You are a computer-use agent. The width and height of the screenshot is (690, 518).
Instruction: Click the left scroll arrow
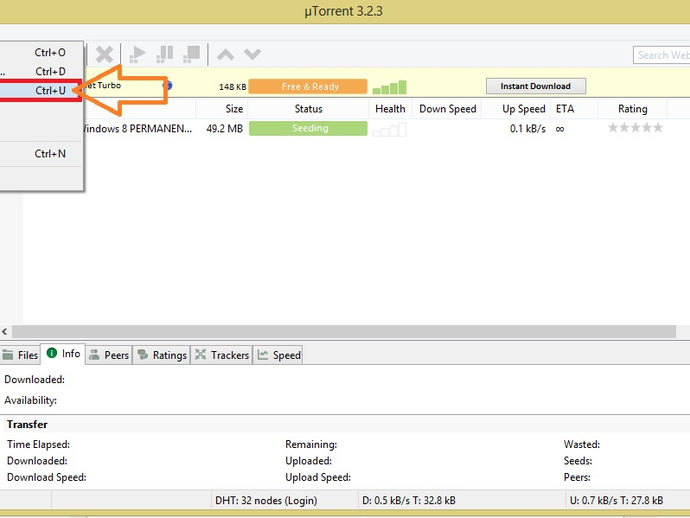pos(5,331)
